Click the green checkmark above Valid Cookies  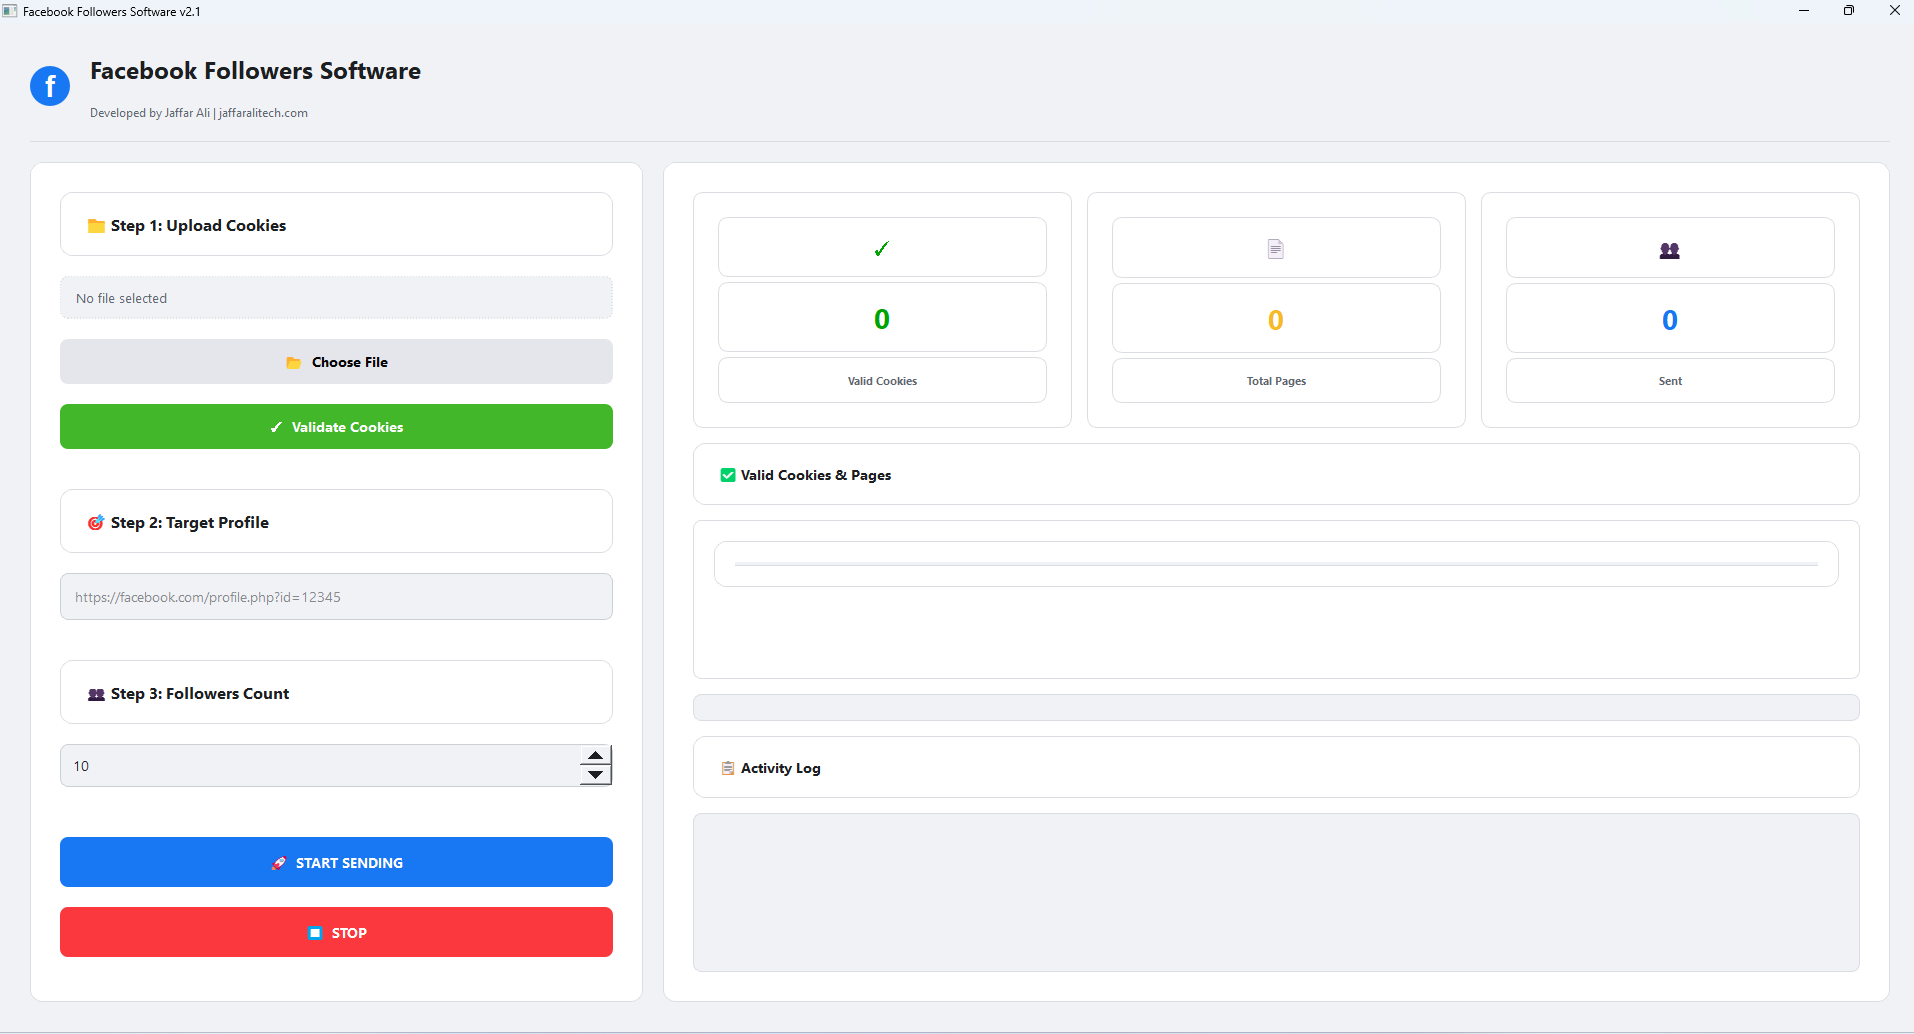click(x=881, y=249)
